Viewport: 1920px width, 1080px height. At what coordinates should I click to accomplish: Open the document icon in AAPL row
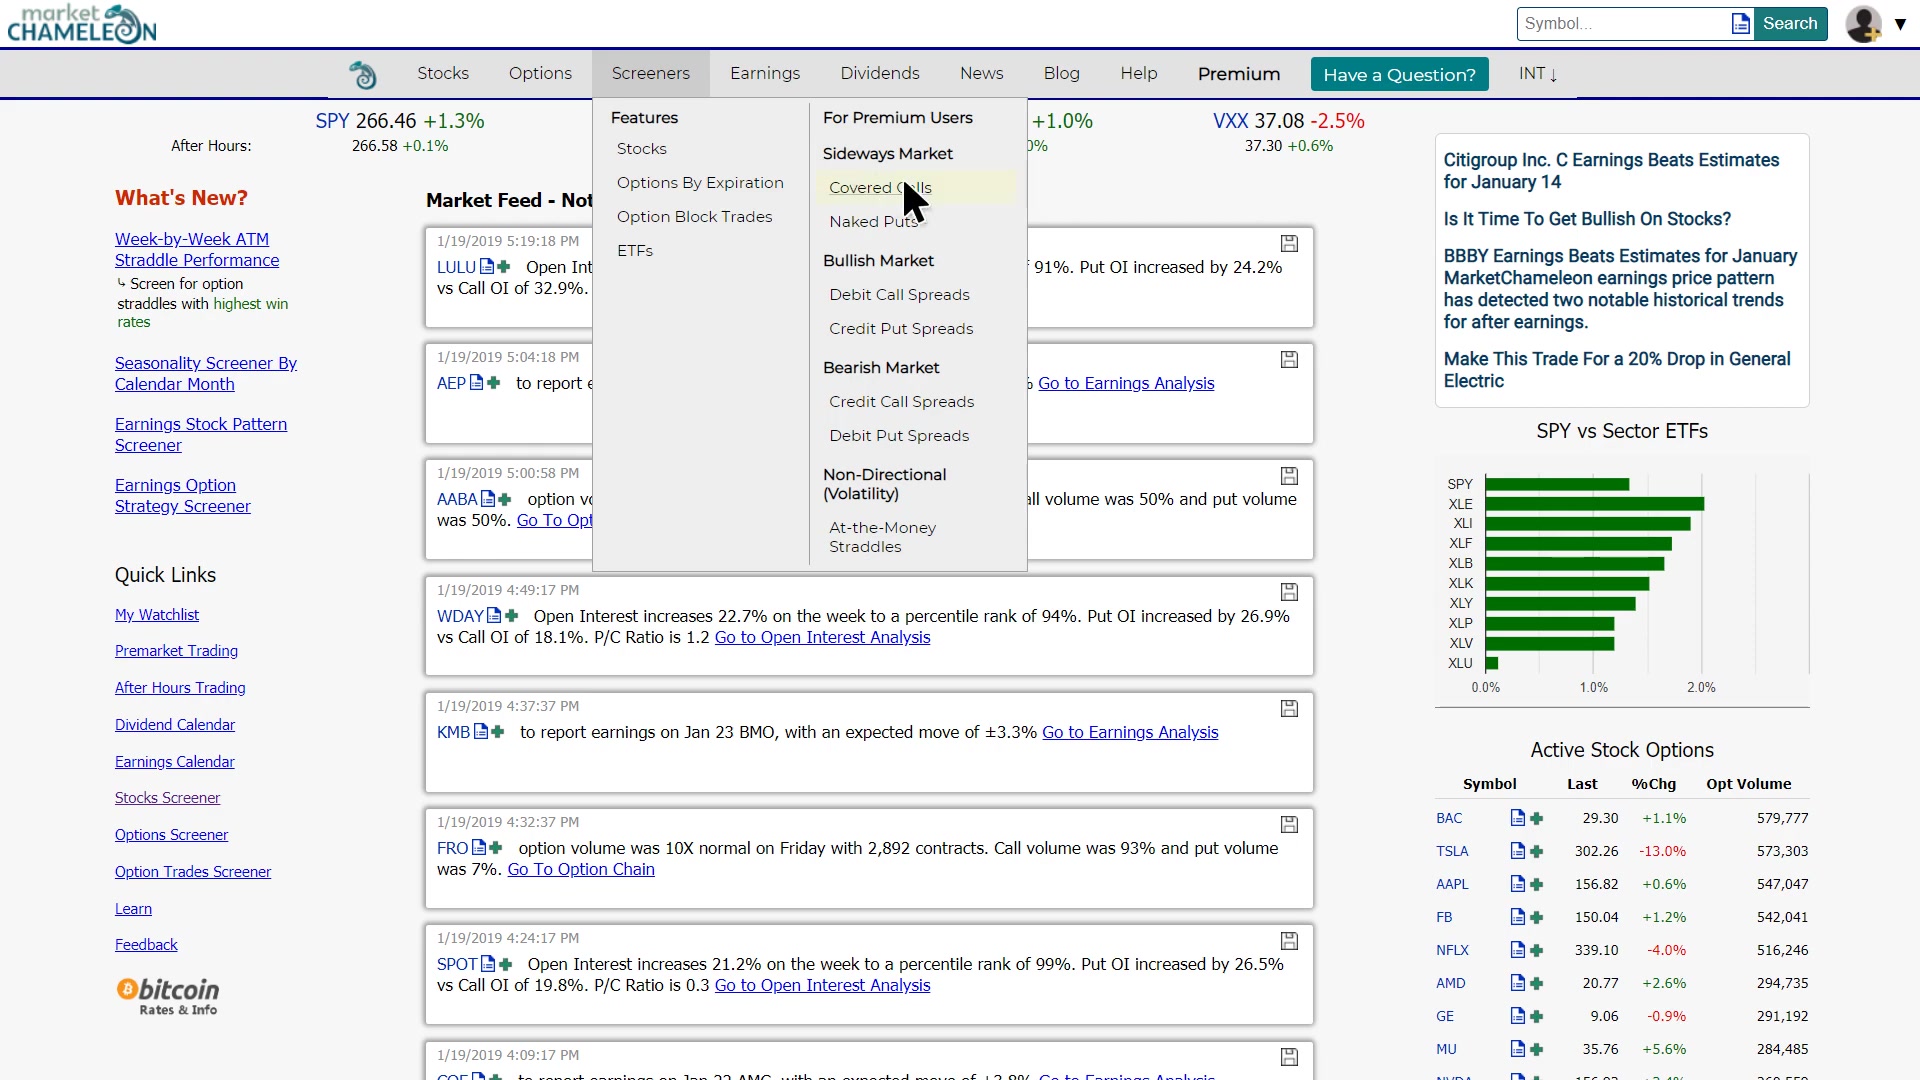1518,884
